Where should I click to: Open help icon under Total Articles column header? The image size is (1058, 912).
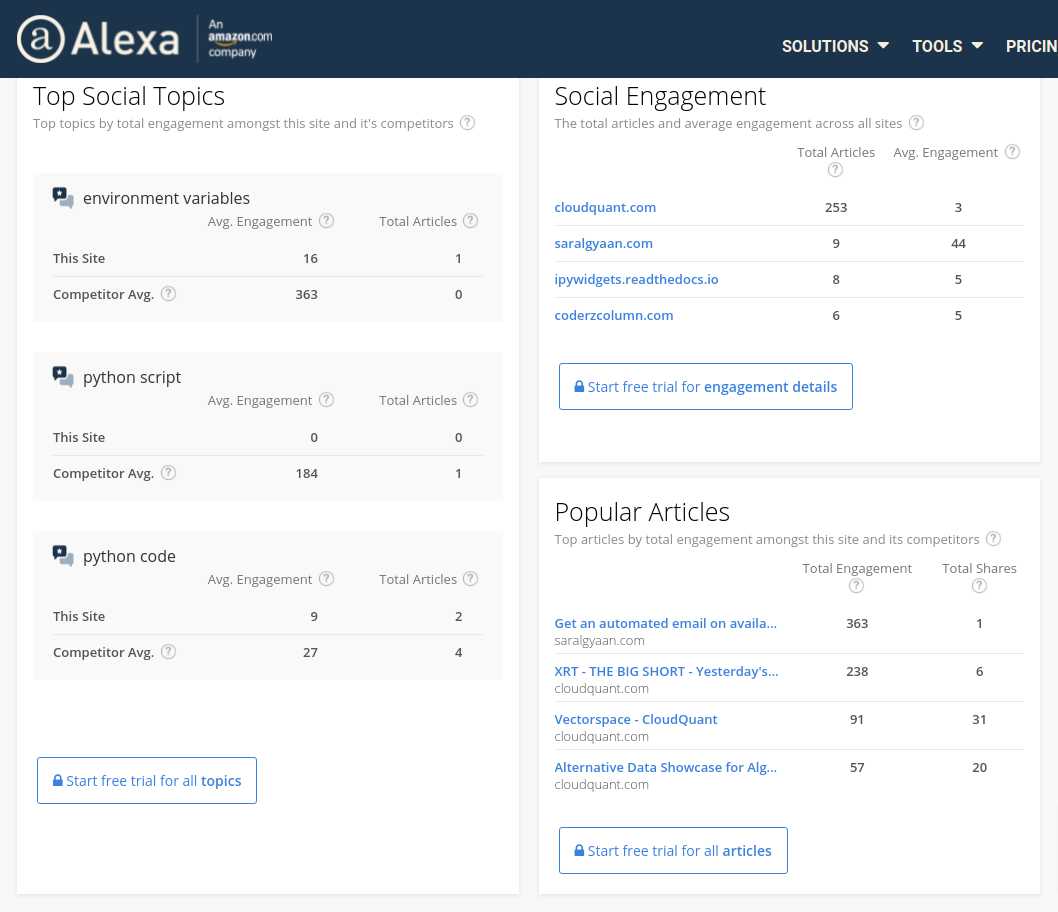point(835,170)
